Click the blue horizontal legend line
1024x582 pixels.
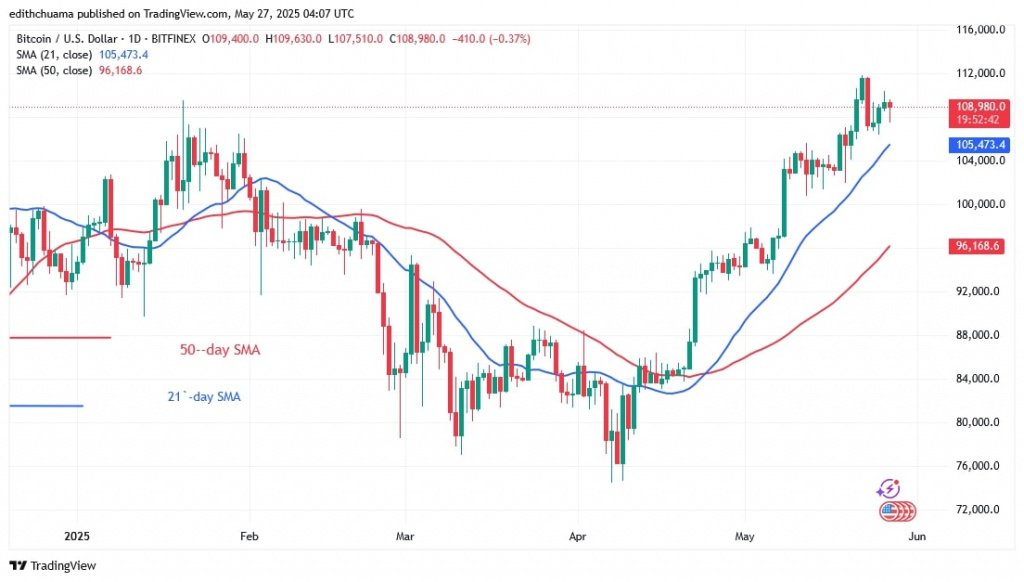point(46,405)
